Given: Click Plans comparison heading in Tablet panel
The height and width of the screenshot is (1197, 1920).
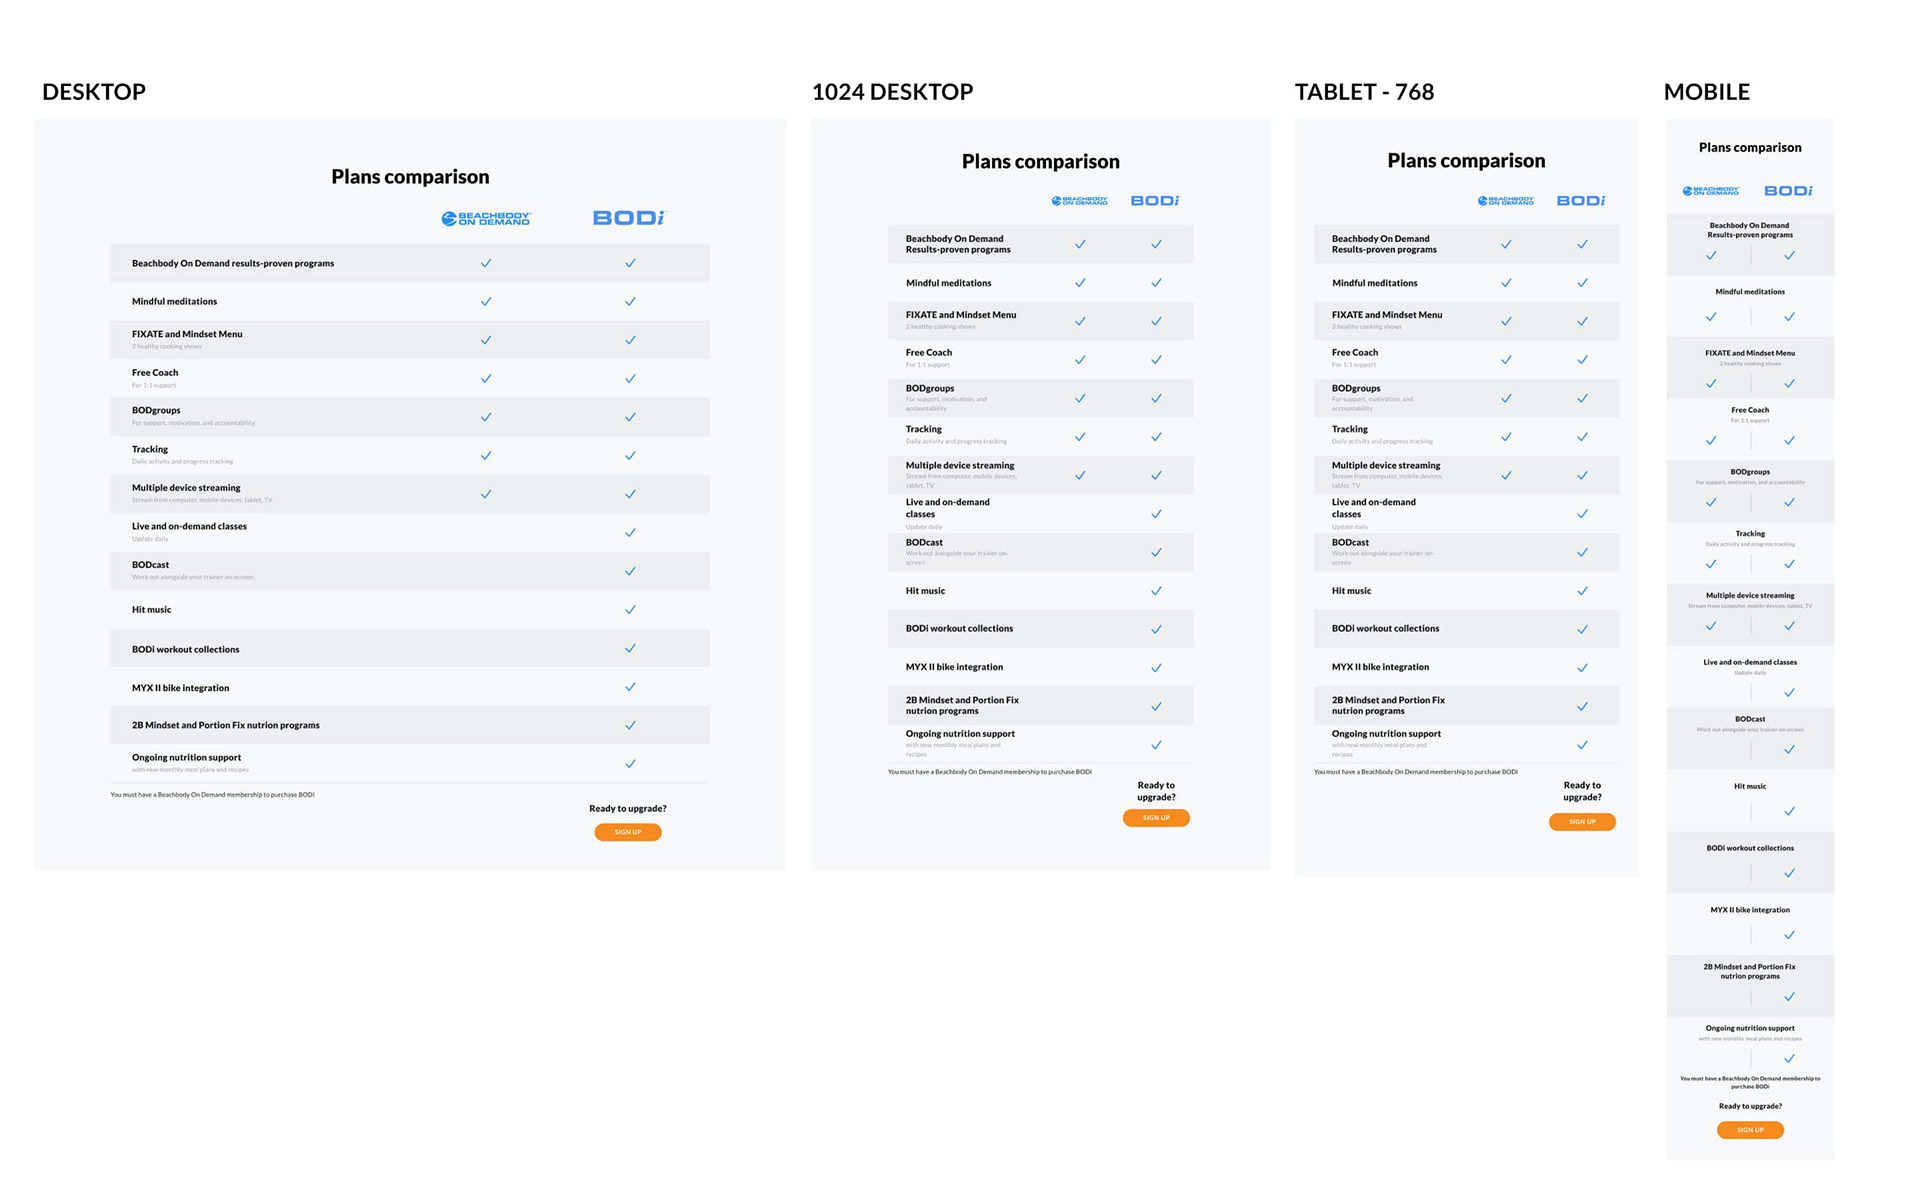Looking at the screenshot, I should point(1466,161).
